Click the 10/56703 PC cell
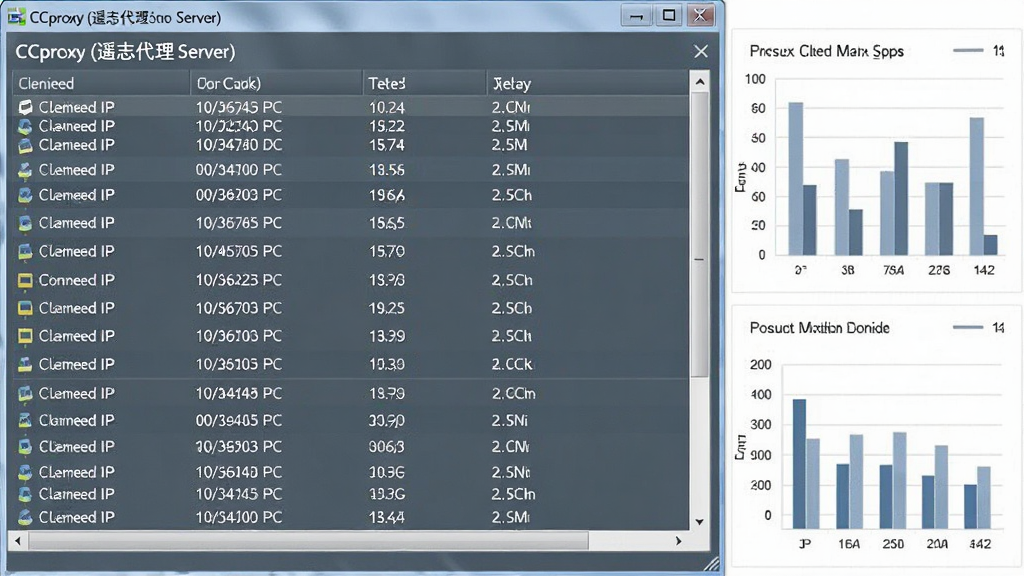 coord(239,308)
